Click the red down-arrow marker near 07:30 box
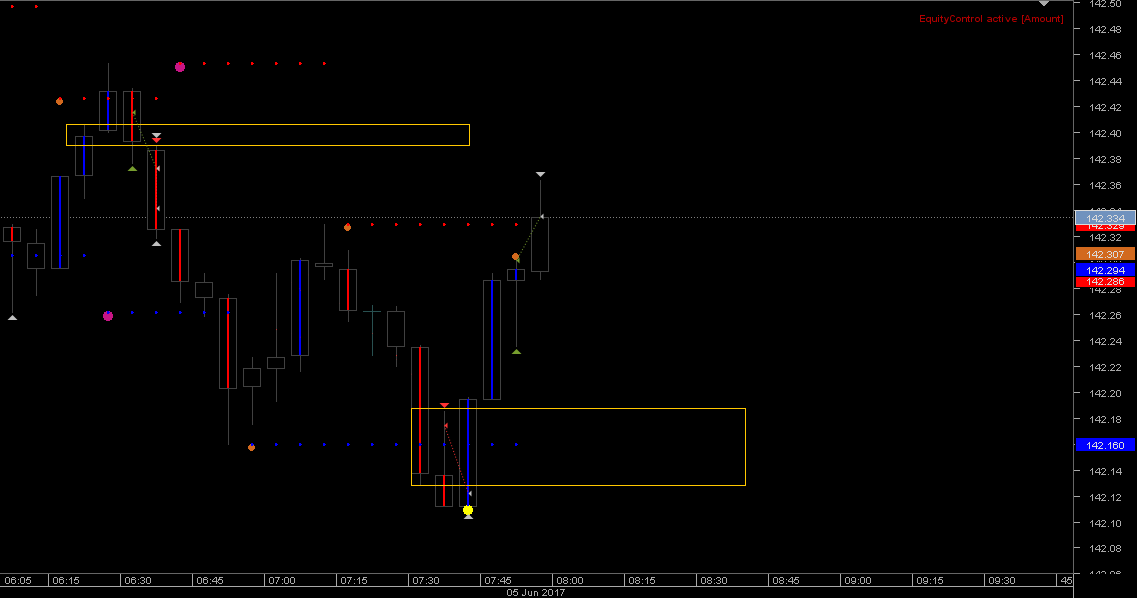Viewport: 1137px width, 598px height. (443, 404)
